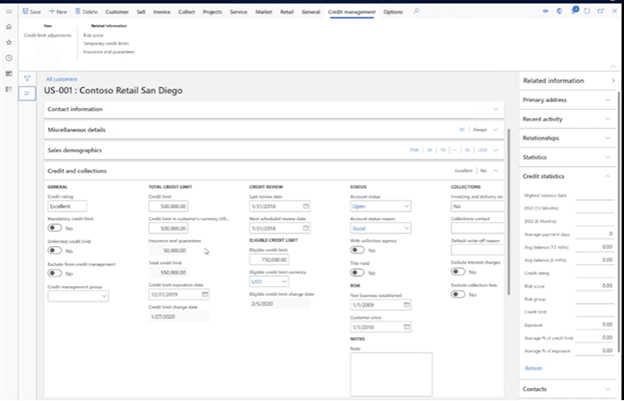Toggle Exclude from credit management switch
This screenshot has height=401, width=624.
pos(55,273)
